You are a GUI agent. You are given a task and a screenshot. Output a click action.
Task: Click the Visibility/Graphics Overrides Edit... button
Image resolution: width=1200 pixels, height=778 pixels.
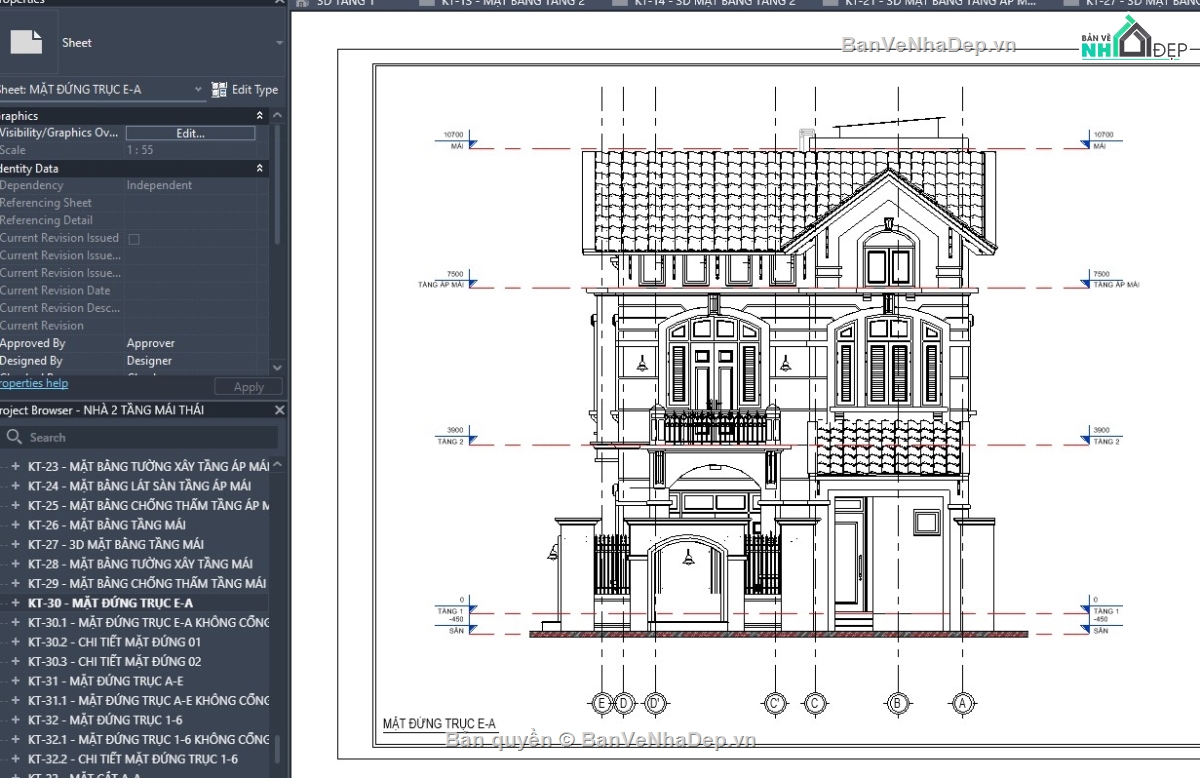190,133
